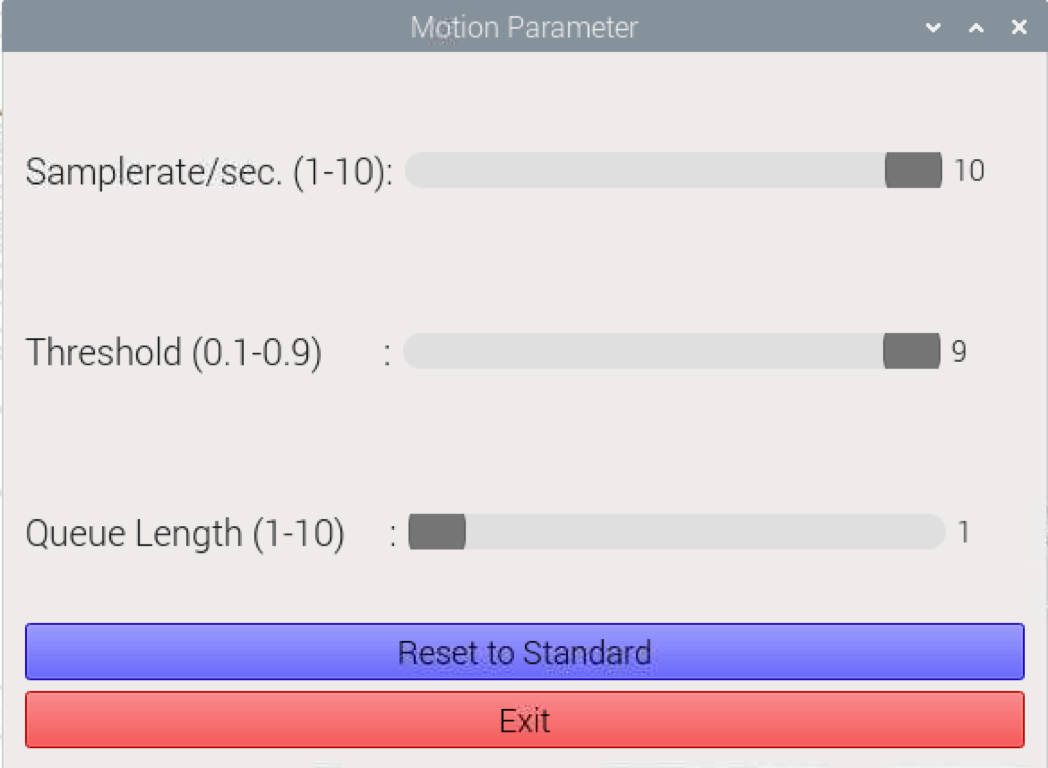The image size is (1048, 768).
Task: Click the Motion Parameter title bar text
Action: pos(524,27)
